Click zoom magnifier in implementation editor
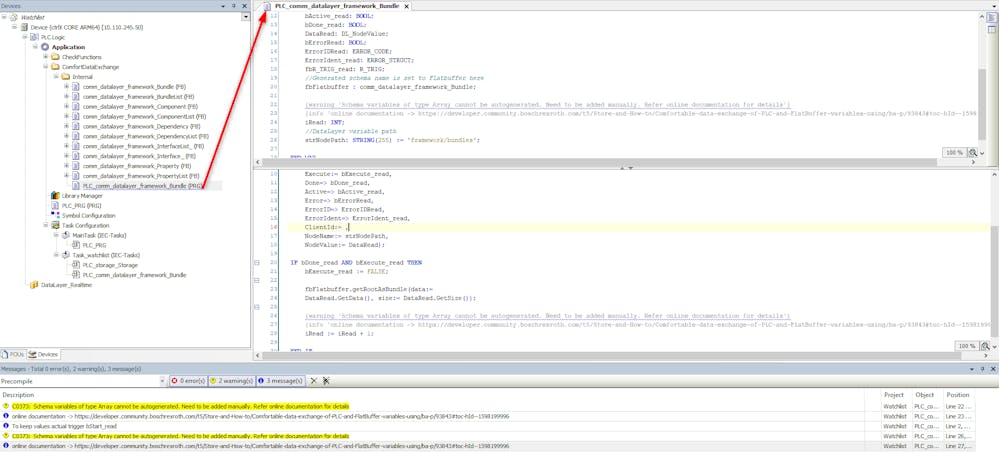Image resolution: width=999 pixels, height=469 pixels. [x=985, y=346]
